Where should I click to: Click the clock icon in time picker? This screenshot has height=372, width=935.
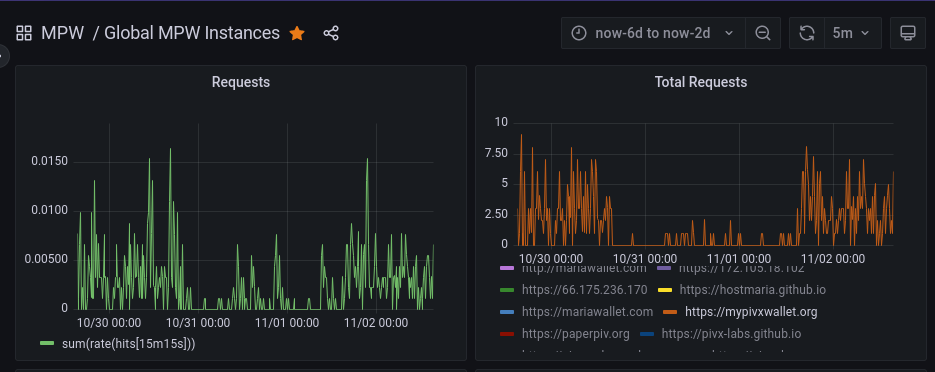[578, 33]
